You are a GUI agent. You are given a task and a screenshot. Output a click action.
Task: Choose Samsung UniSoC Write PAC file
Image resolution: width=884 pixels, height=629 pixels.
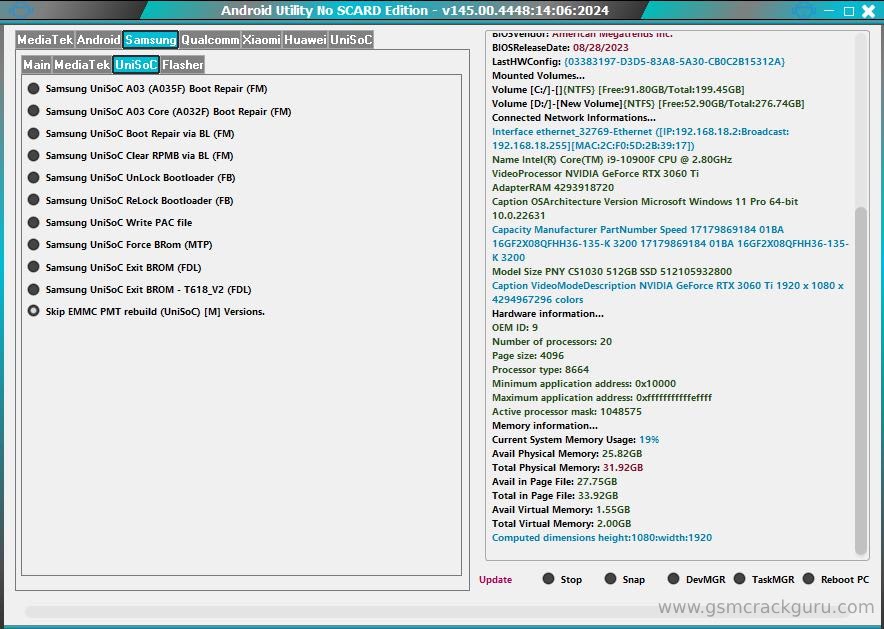[x=110, y=222]
